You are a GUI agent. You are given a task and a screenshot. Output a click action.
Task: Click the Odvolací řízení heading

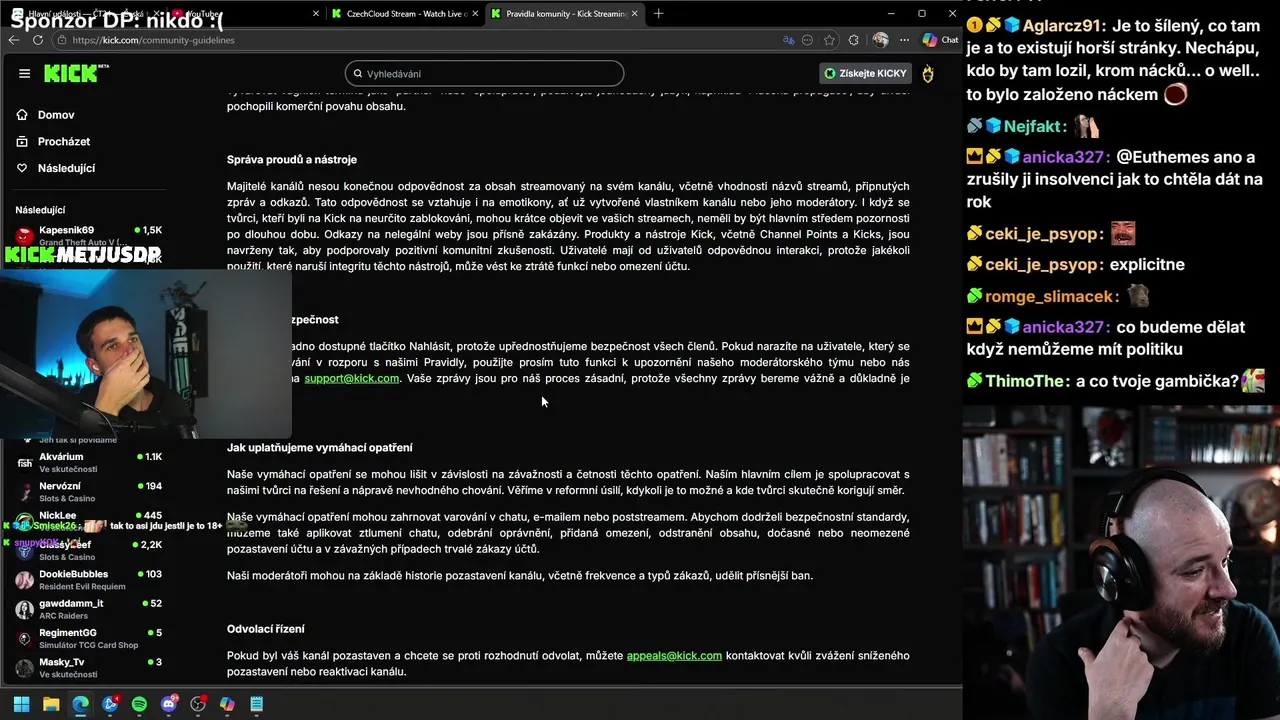pyautogui.click(x=265, y=628)
